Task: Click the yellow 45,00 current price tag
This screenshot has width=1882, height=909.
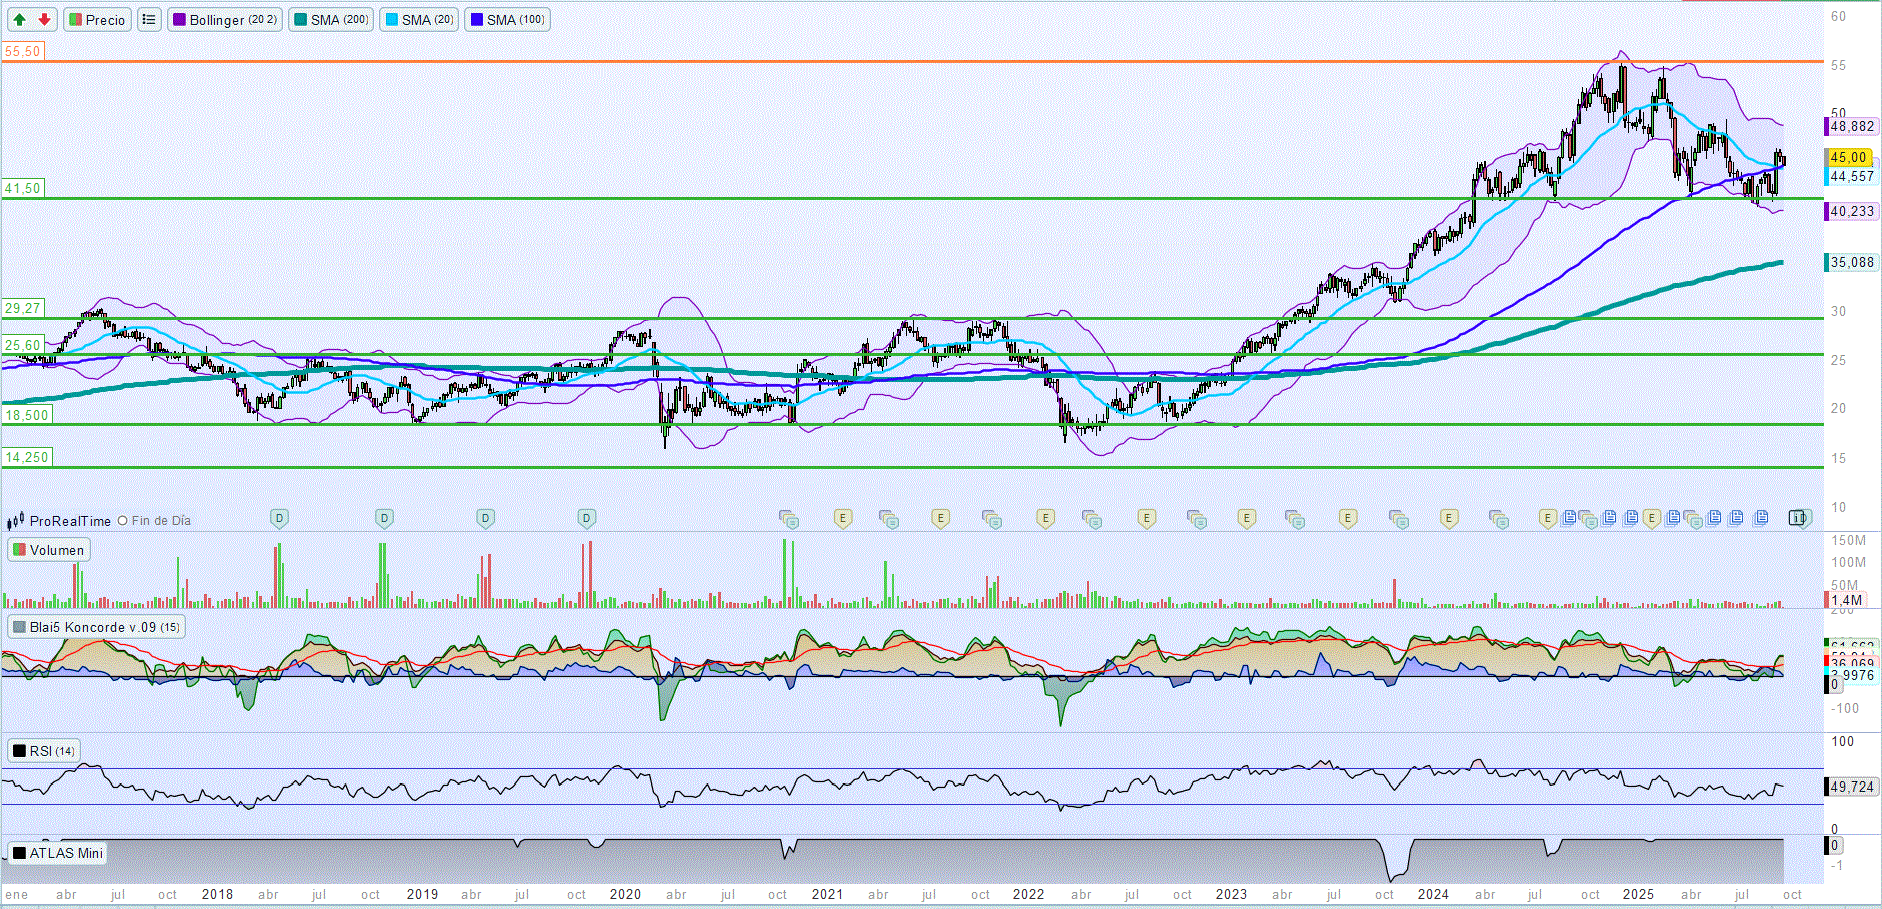Action: pos(1848,157)
